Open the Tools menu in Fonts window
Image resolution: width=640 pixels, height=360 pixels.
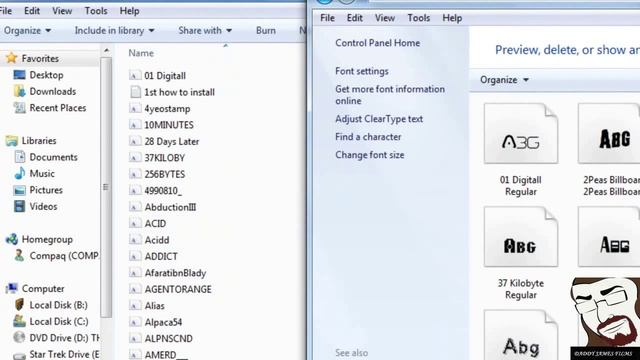[x=418, y=18]
